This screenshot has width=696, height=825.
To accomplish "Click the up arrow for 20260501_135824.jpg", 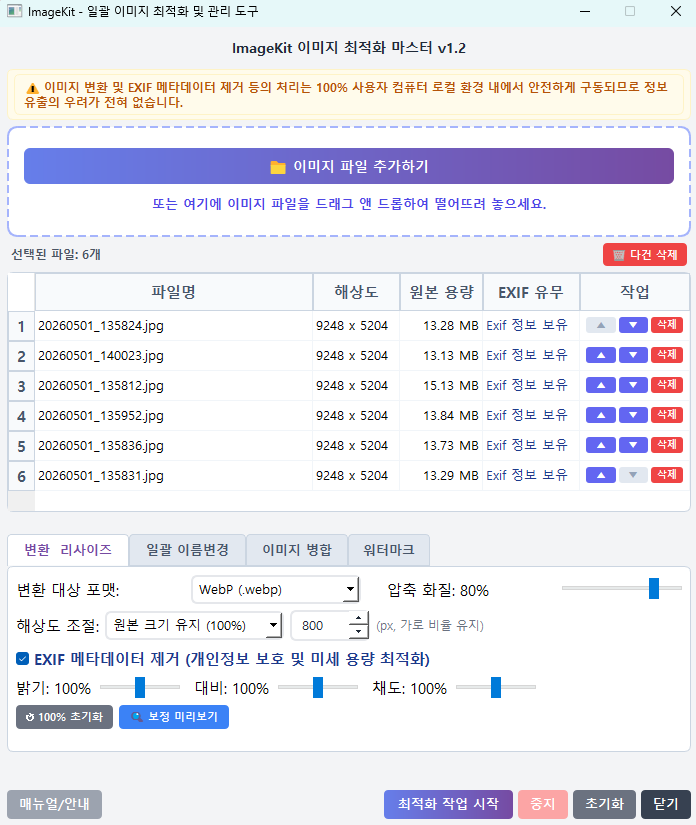I will tap(601, 325).
